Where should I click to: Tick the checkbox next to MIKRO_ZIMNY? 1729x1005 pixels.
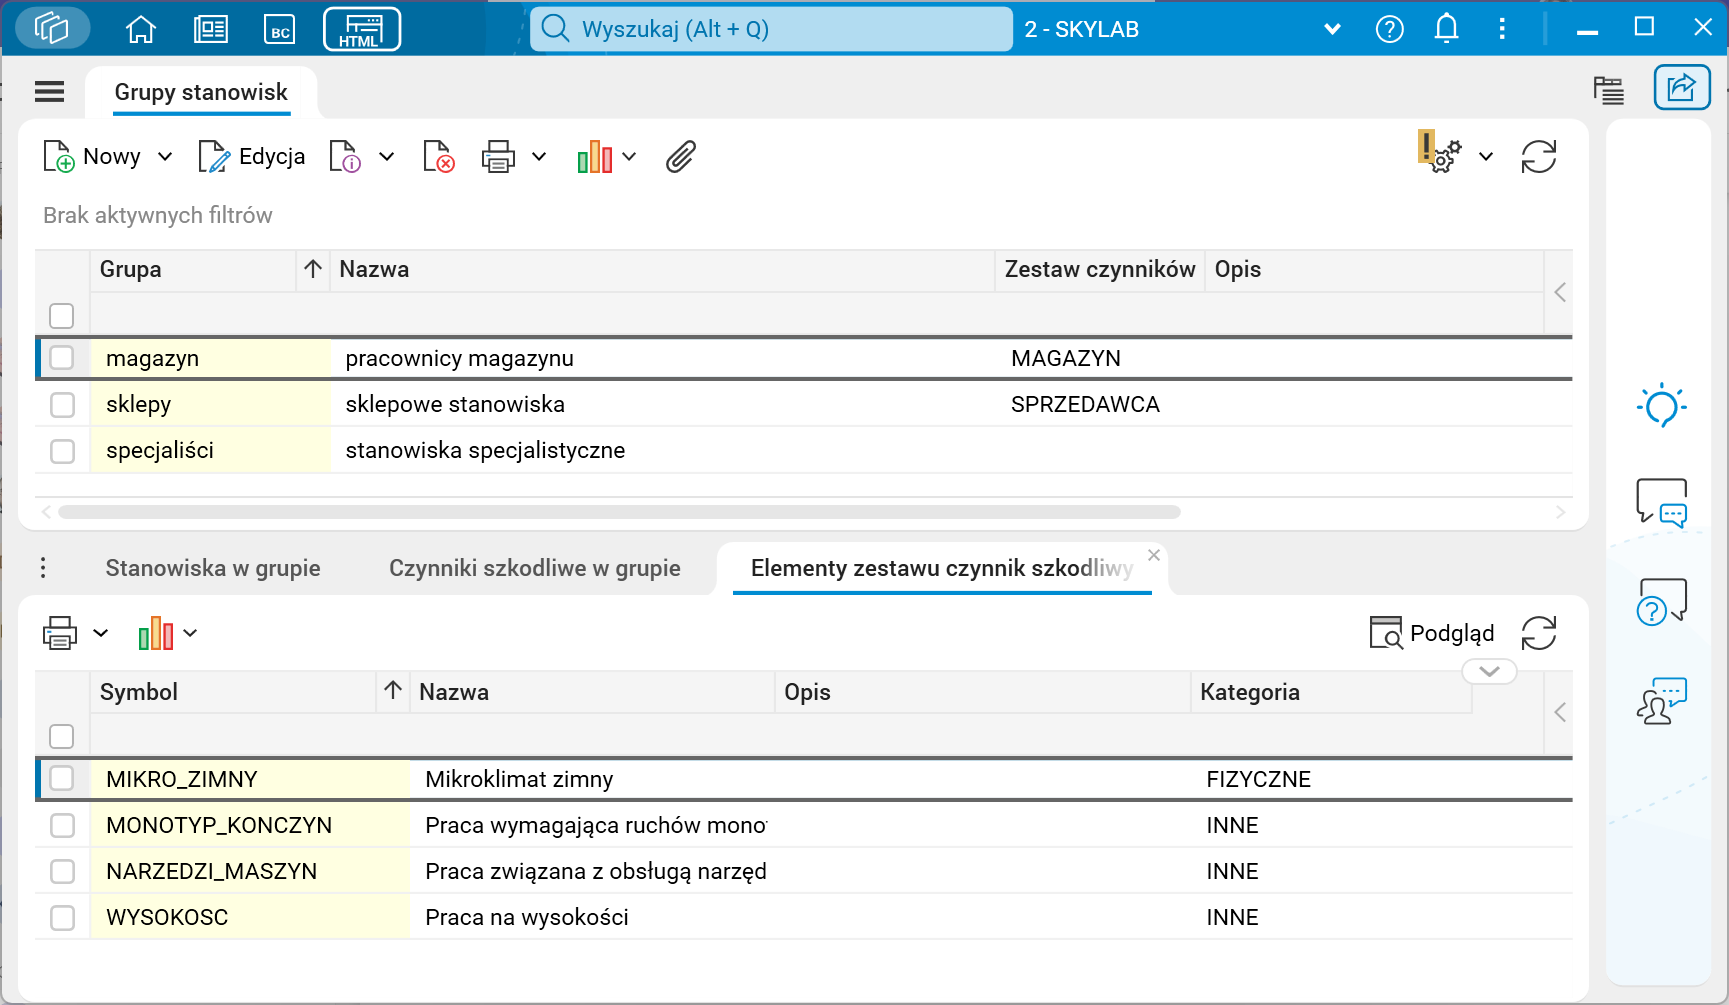(62, 778)
